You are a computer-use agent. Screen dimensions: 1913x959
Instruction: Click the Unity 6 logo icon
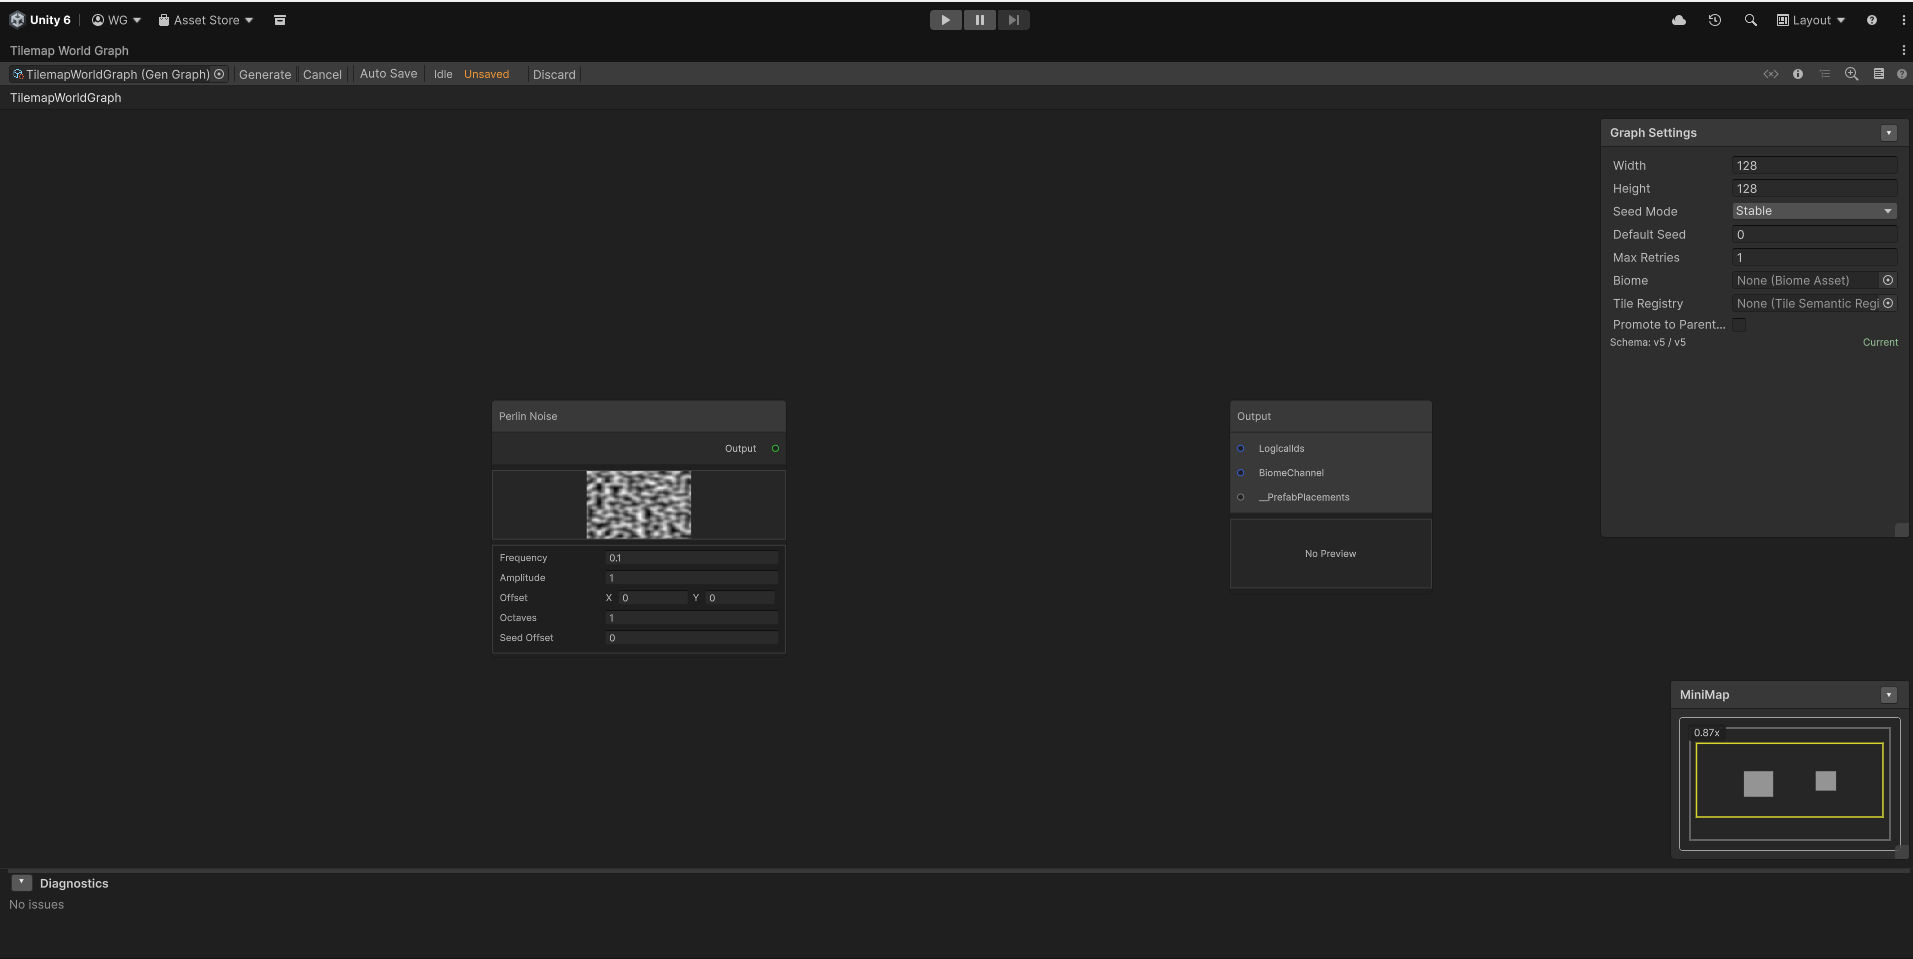pos(17,20)
